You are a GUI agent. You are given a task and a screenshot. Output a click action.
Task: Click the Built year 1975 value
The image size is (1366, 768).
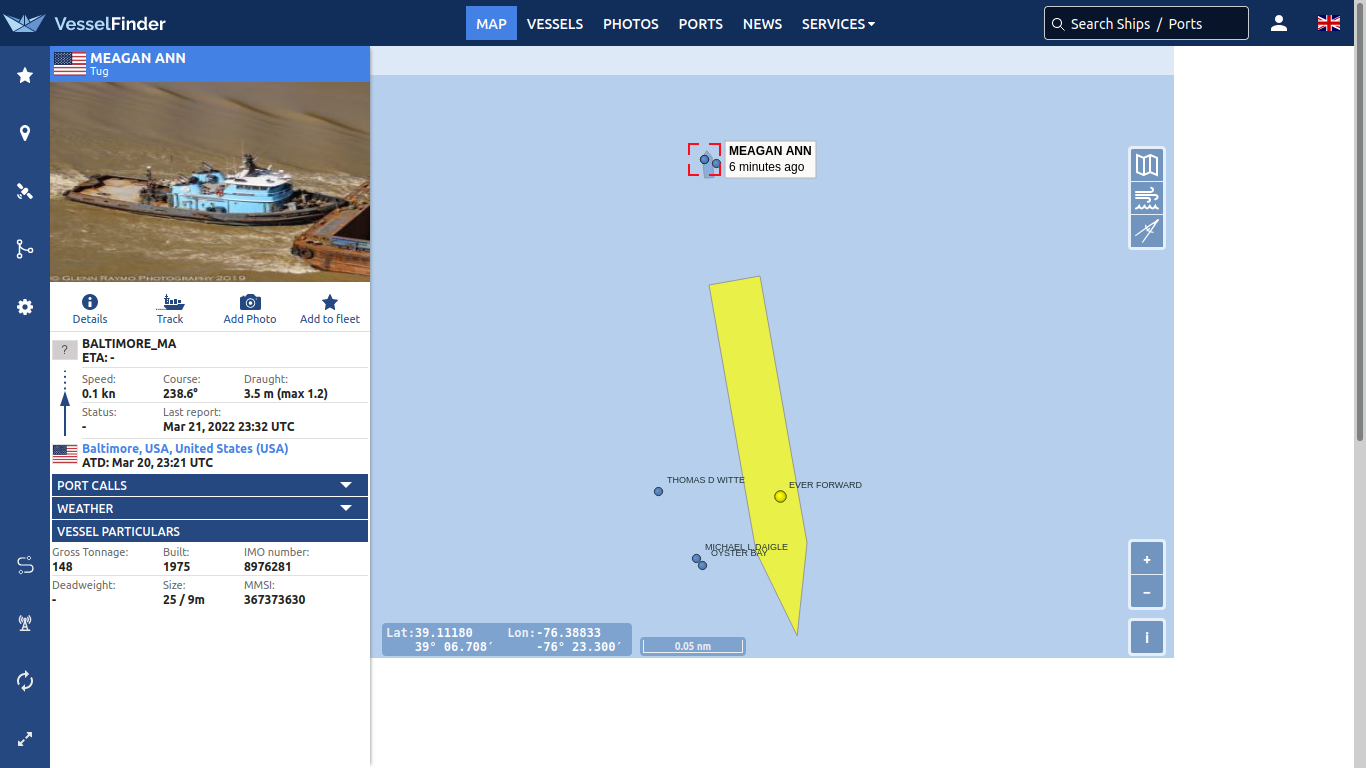177,567
